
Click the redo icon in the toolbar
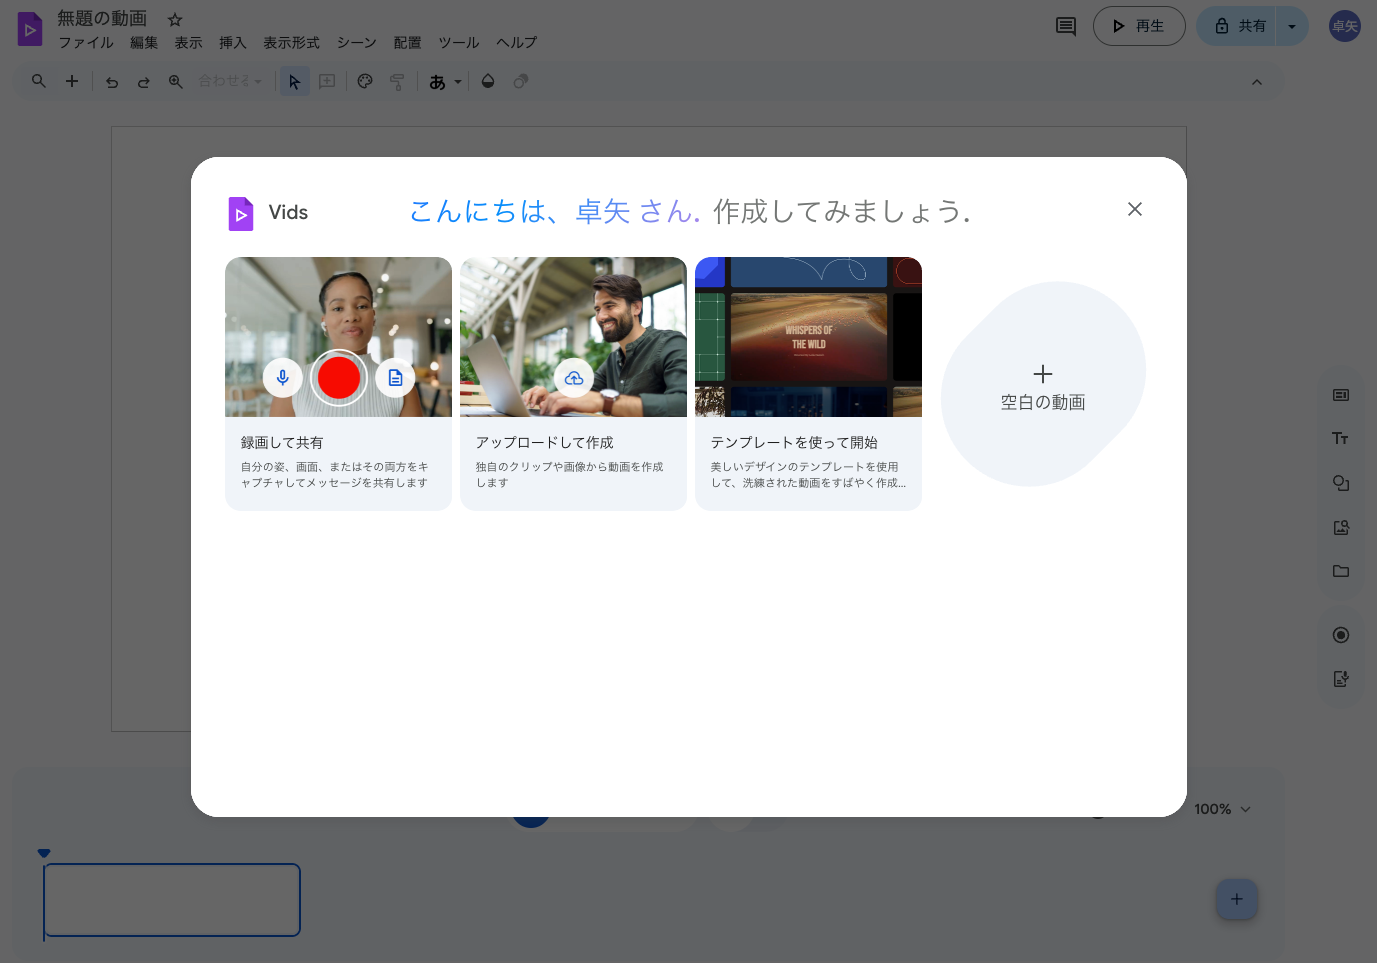point(143,81)
